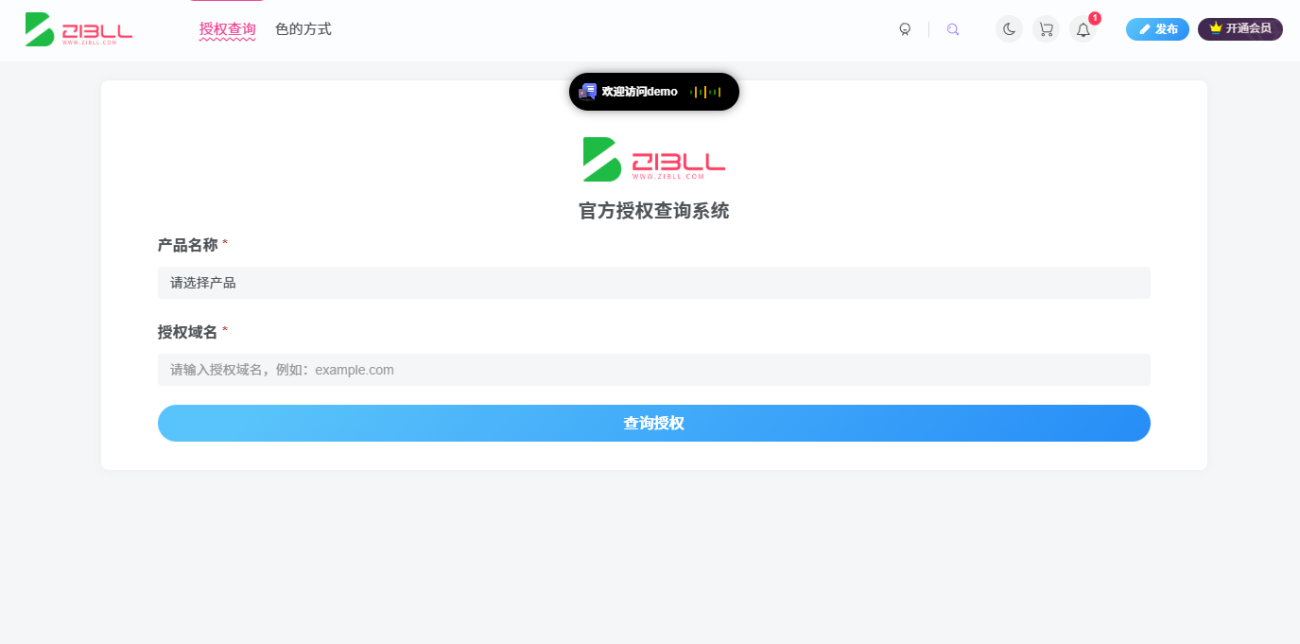Image resolution: width=1300 pixels, height=644 pixels.
Task: Open the shopping cart icon
Action: pos(1045,28)
